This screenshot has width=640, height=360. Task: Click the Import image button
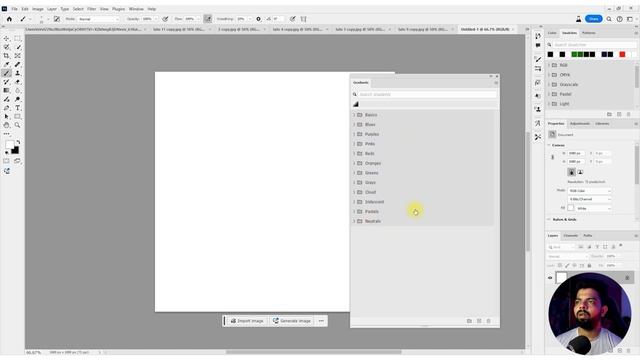point(247,321)
